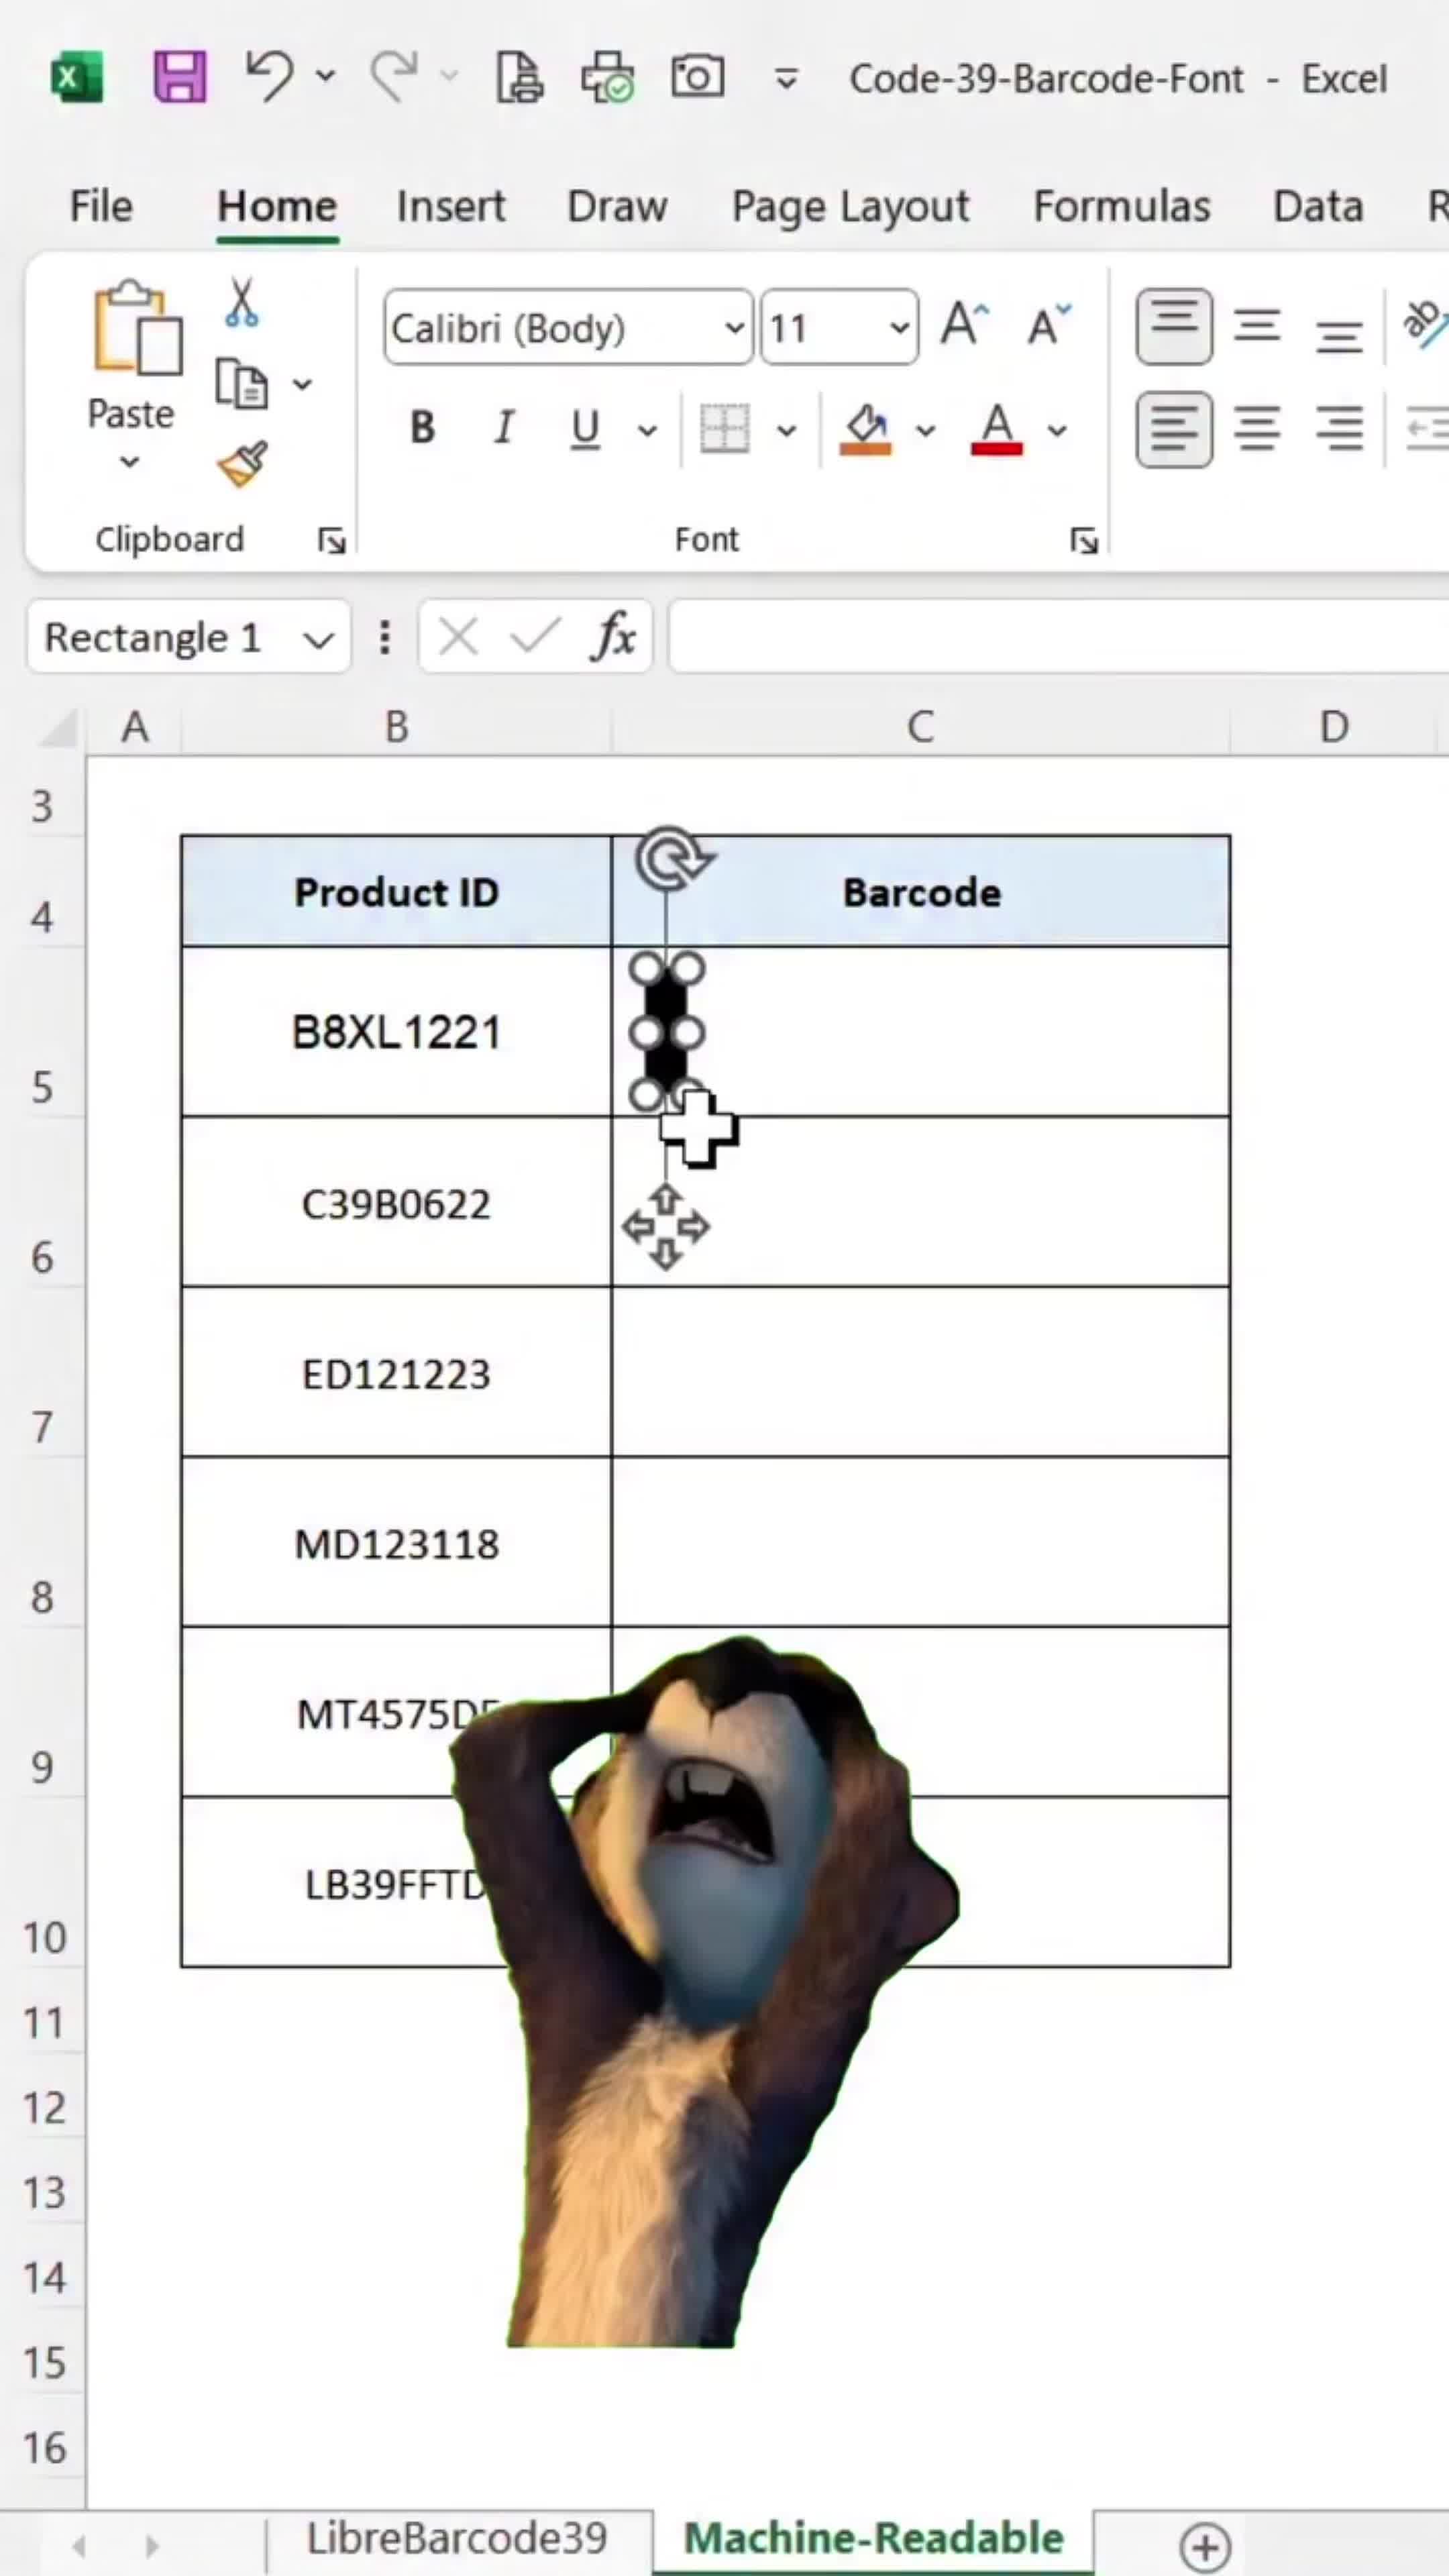Select row 7 header

coord(42,1373)
